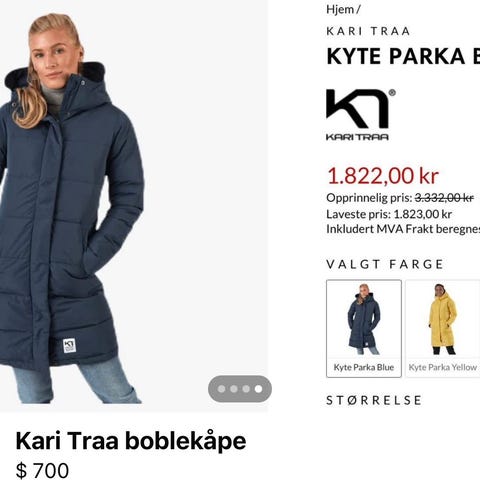Click the VALGT FARGE section label

[385, 264]
